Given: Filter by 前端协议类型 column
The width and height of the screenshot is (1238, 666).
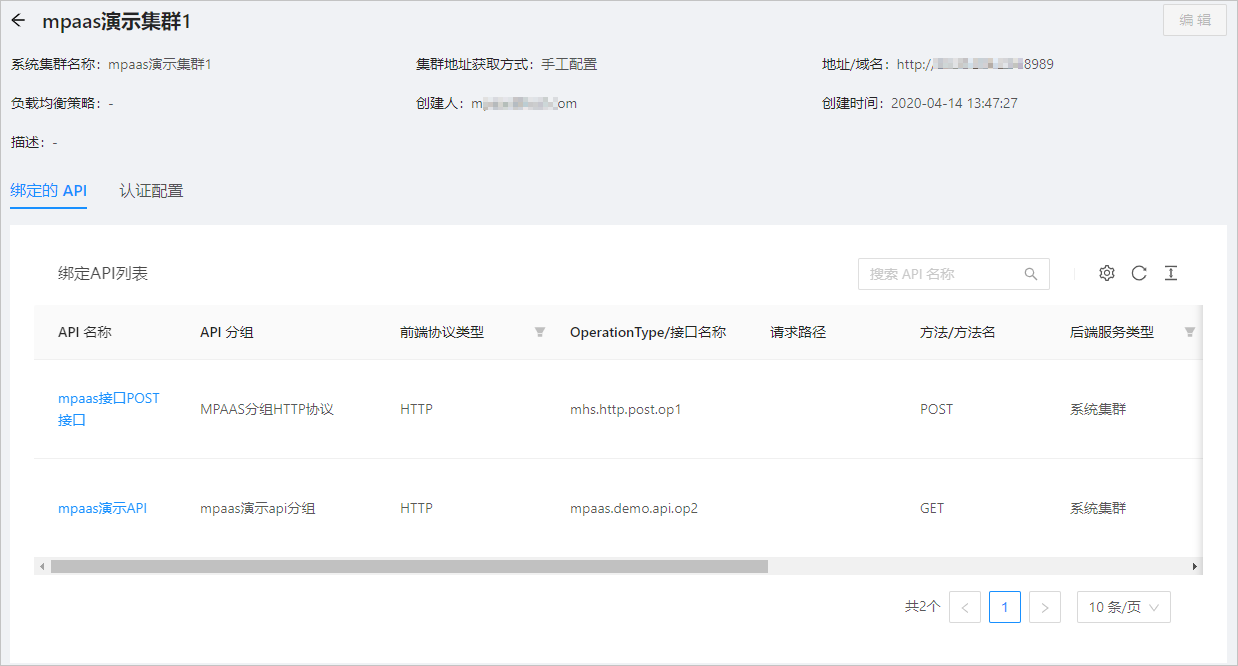Looking at the screenshot, I should pos(540,332).
